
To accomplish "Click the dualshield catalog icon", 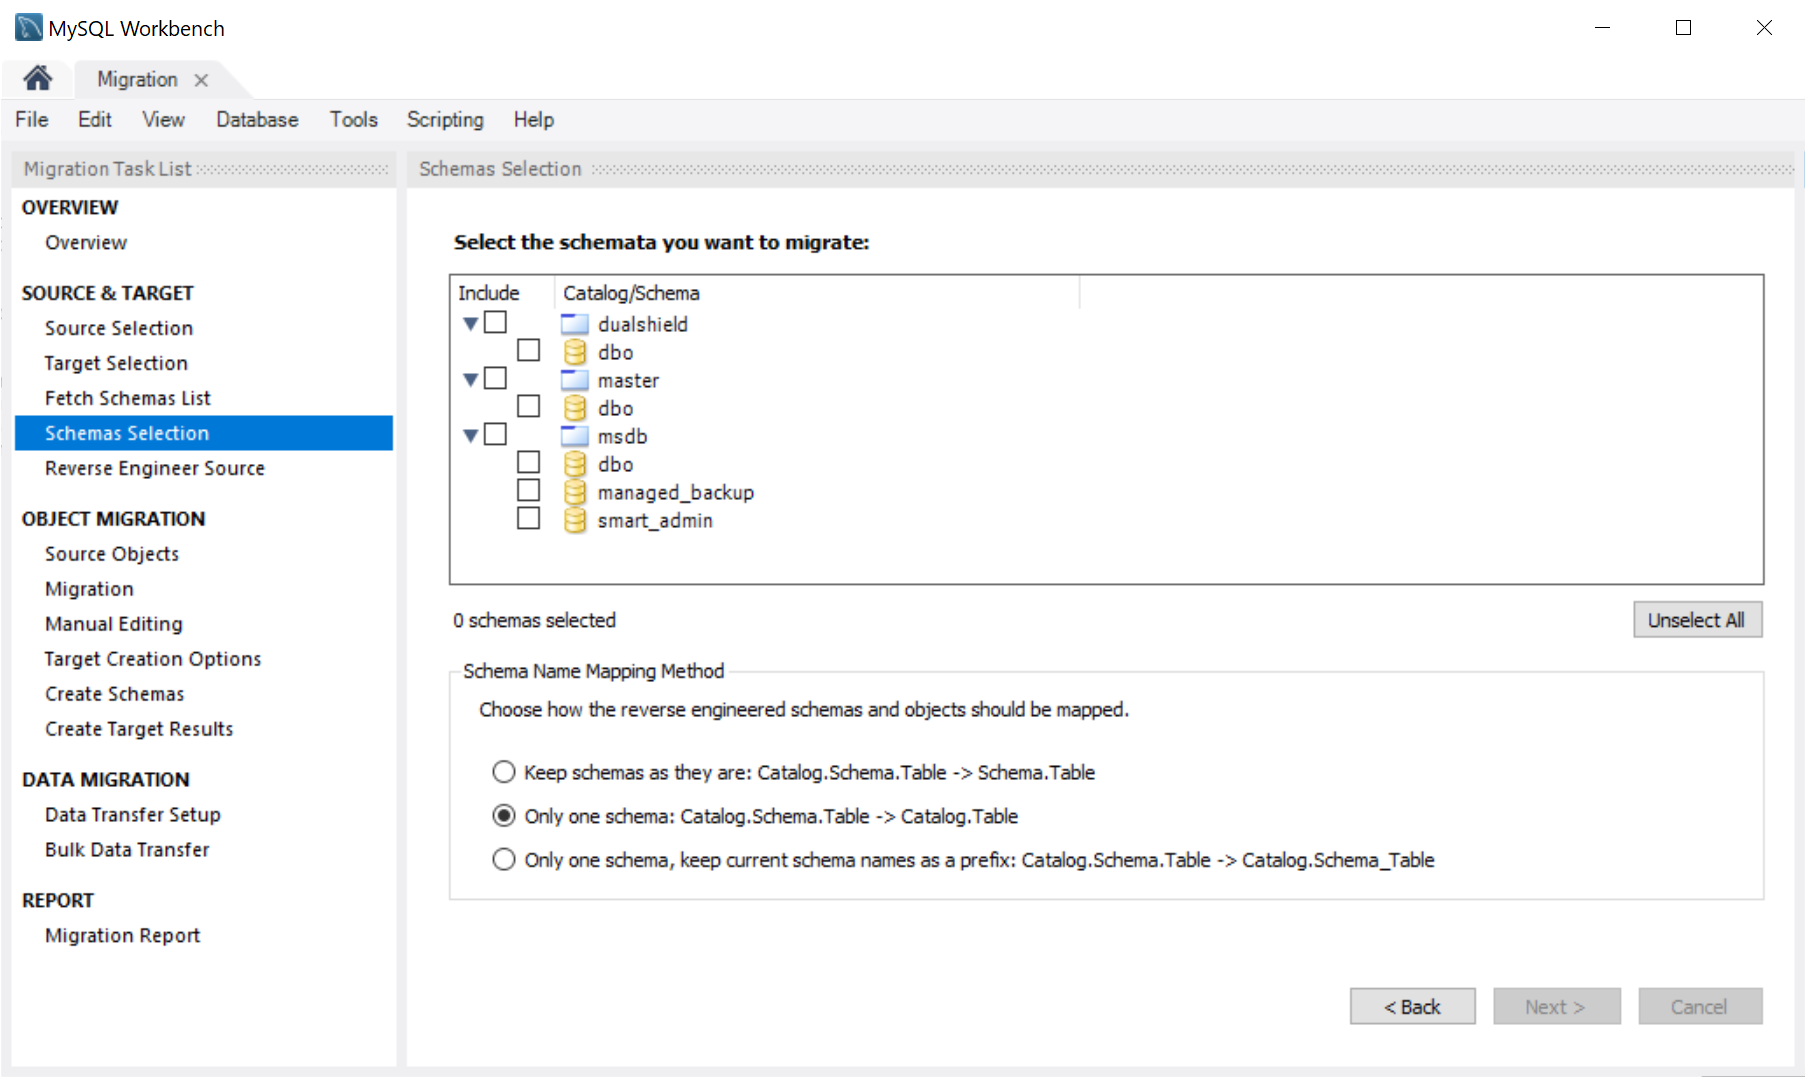I will (x=574, y=324).
